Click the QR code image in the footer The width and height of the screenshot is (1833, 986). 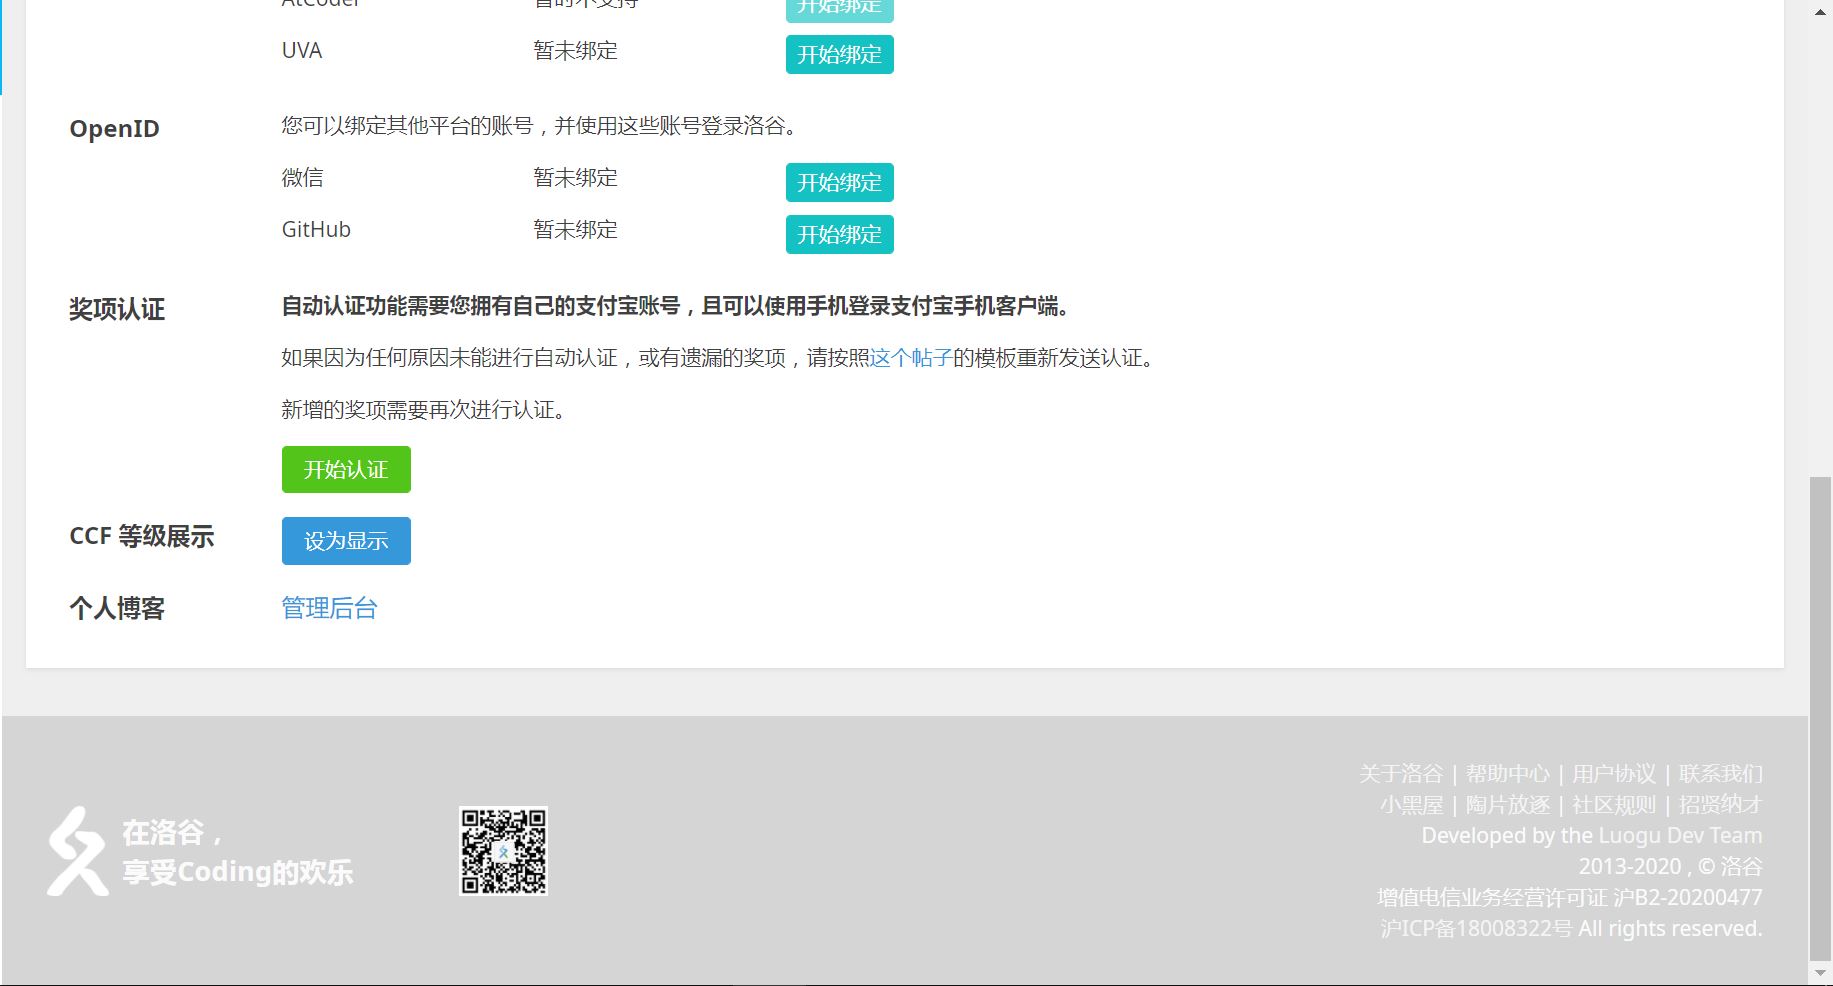click(x=504, y=851)
